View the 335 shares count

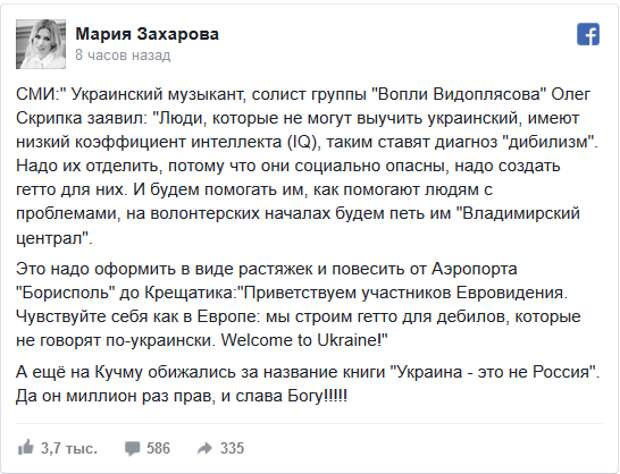(232, 448)
